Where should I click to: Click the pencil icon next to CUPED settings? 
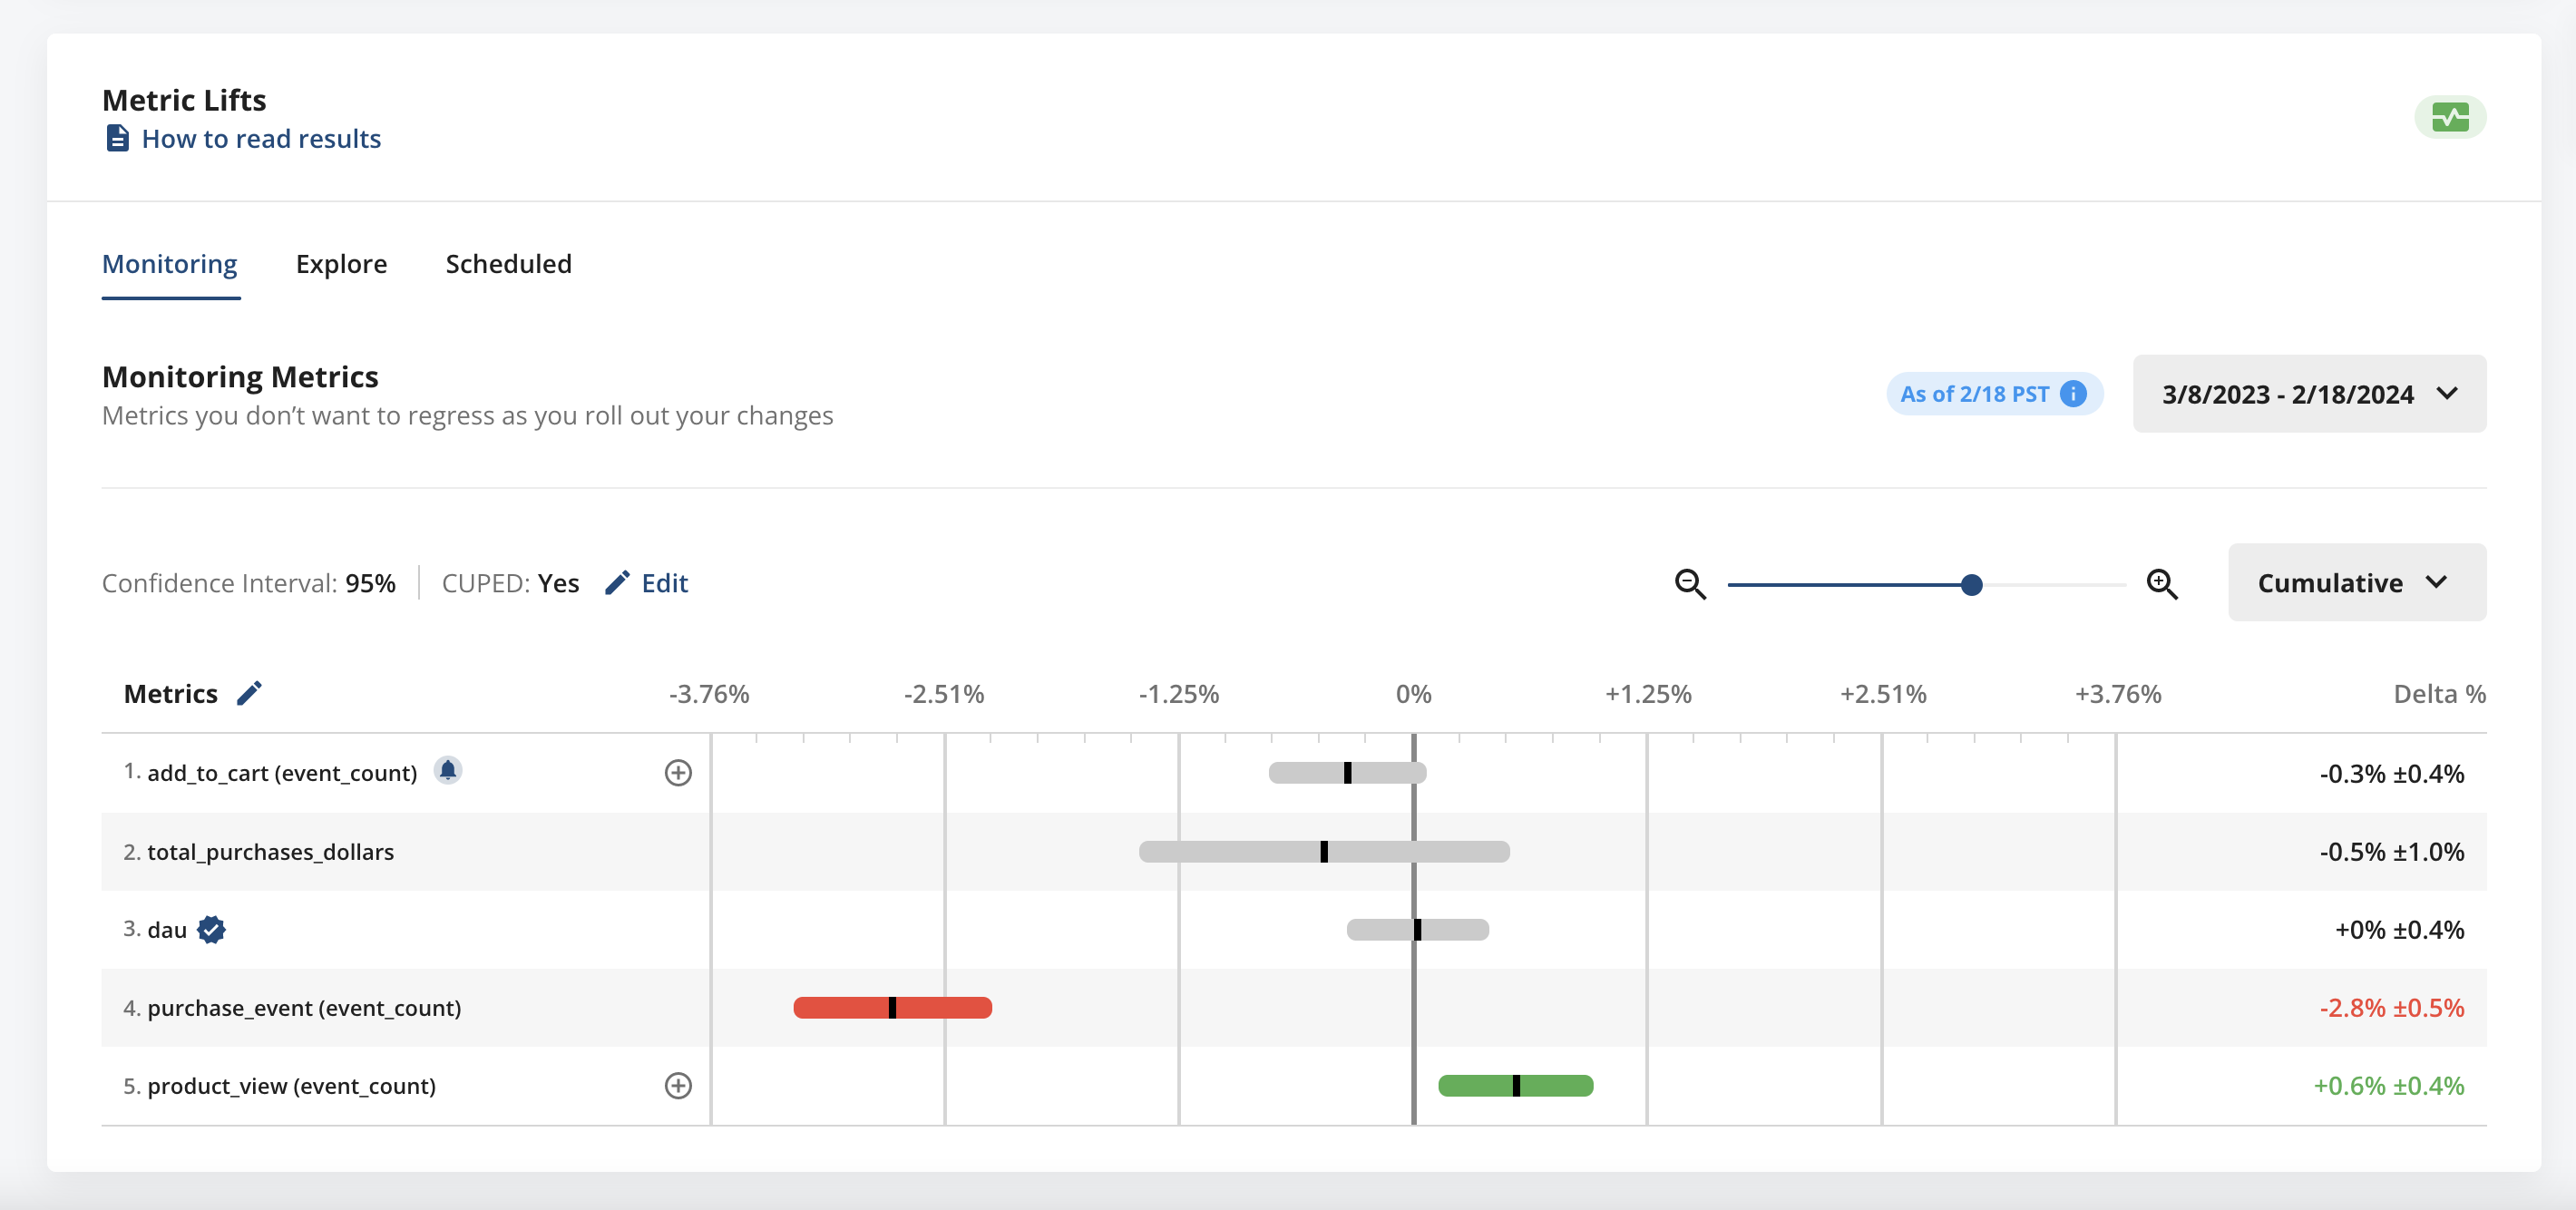618,582
